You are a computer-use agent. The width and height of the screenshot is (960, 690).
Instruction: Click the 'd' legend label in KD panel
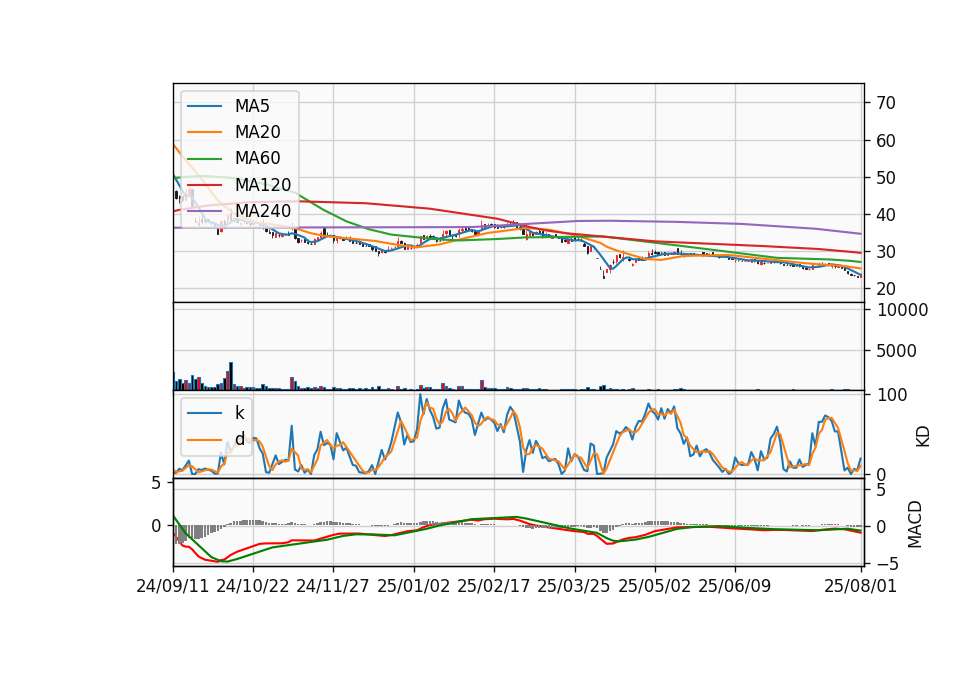coord(239,440)
